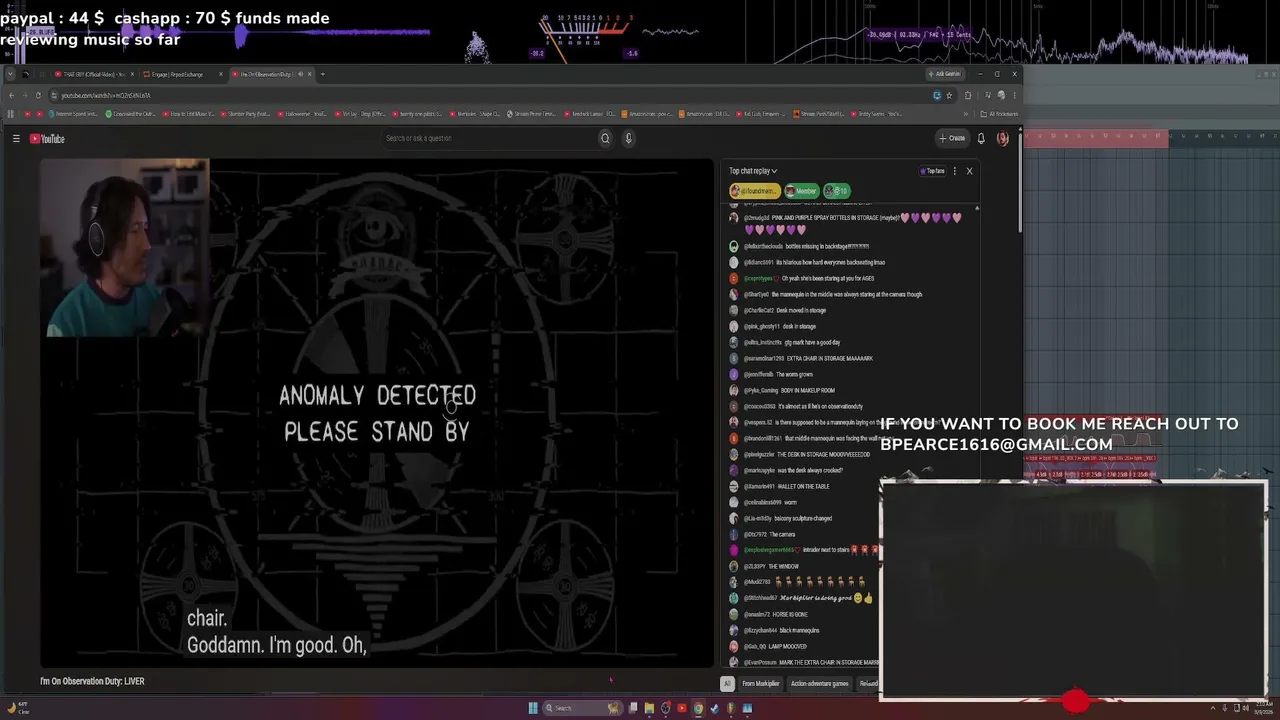Close the Engage | RepostExchange tab
The height and width of the screenshot is (720, 1280).
click(x=221, y=74)
